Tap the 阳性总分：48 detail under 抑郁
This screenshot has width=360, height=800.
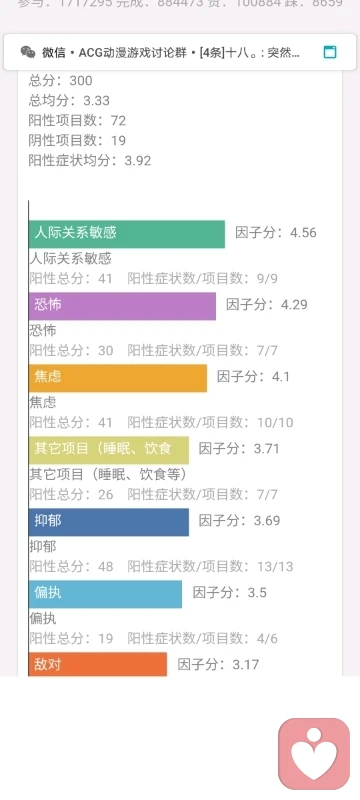click(x=71, y=566)
